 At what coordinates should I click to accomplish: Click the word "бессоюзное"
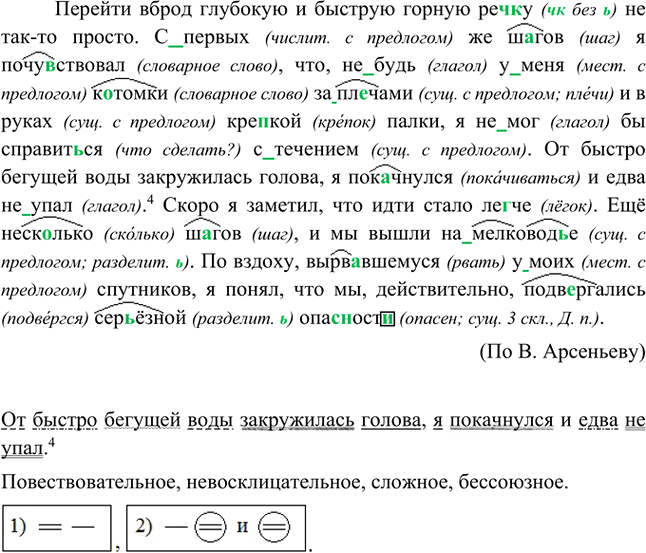click(513, 482)
